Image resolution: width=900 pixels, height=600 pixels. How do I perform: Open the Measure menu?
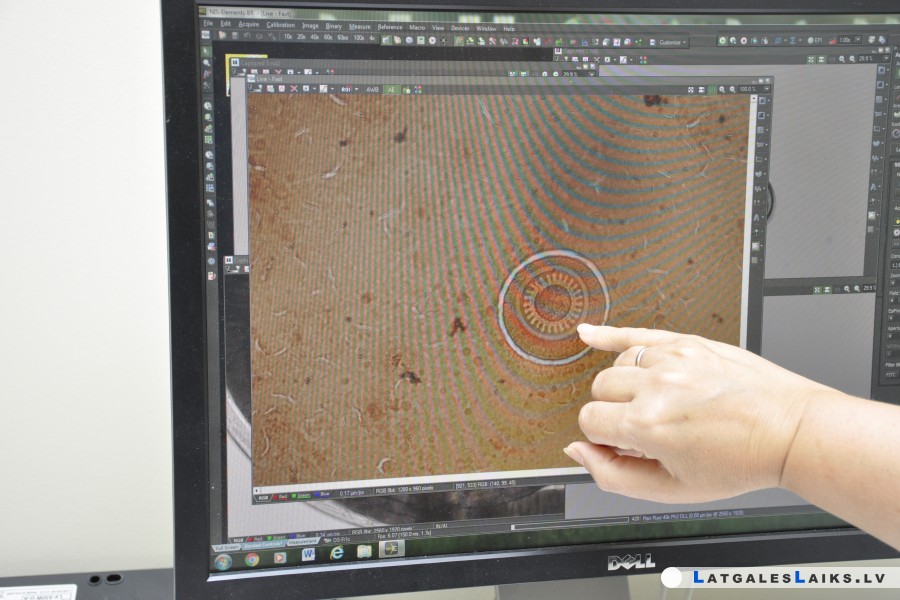[359, 26]
